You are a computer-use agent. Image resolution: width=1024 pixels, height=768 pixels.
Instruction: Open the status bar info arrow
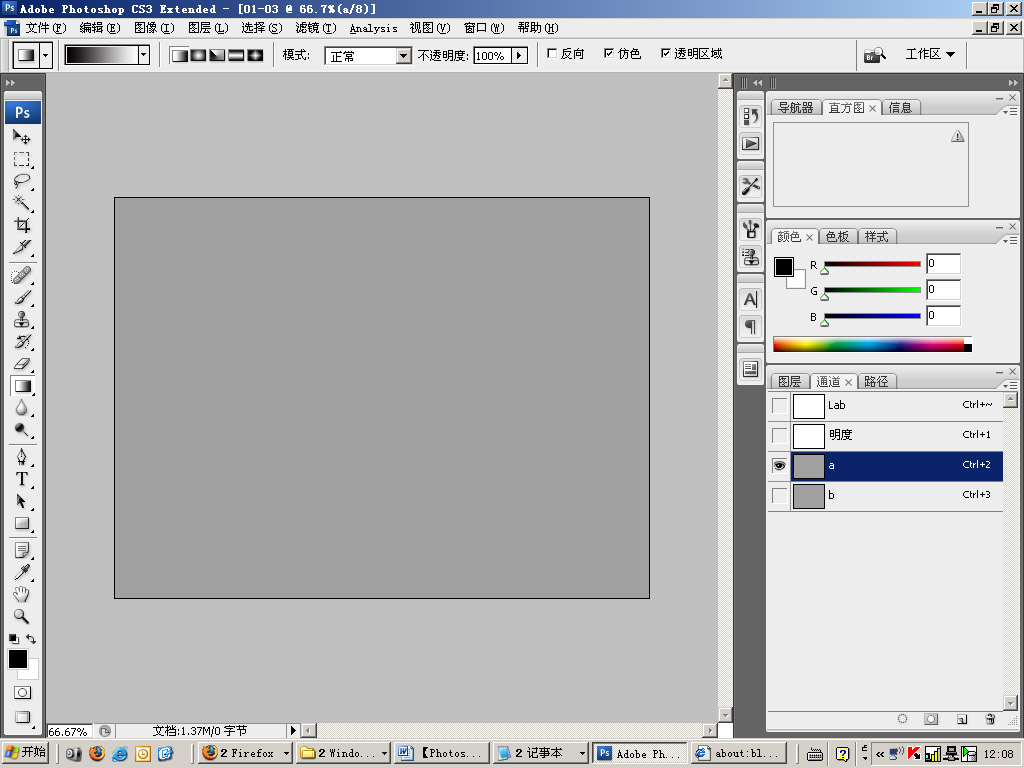pos(293,730)
